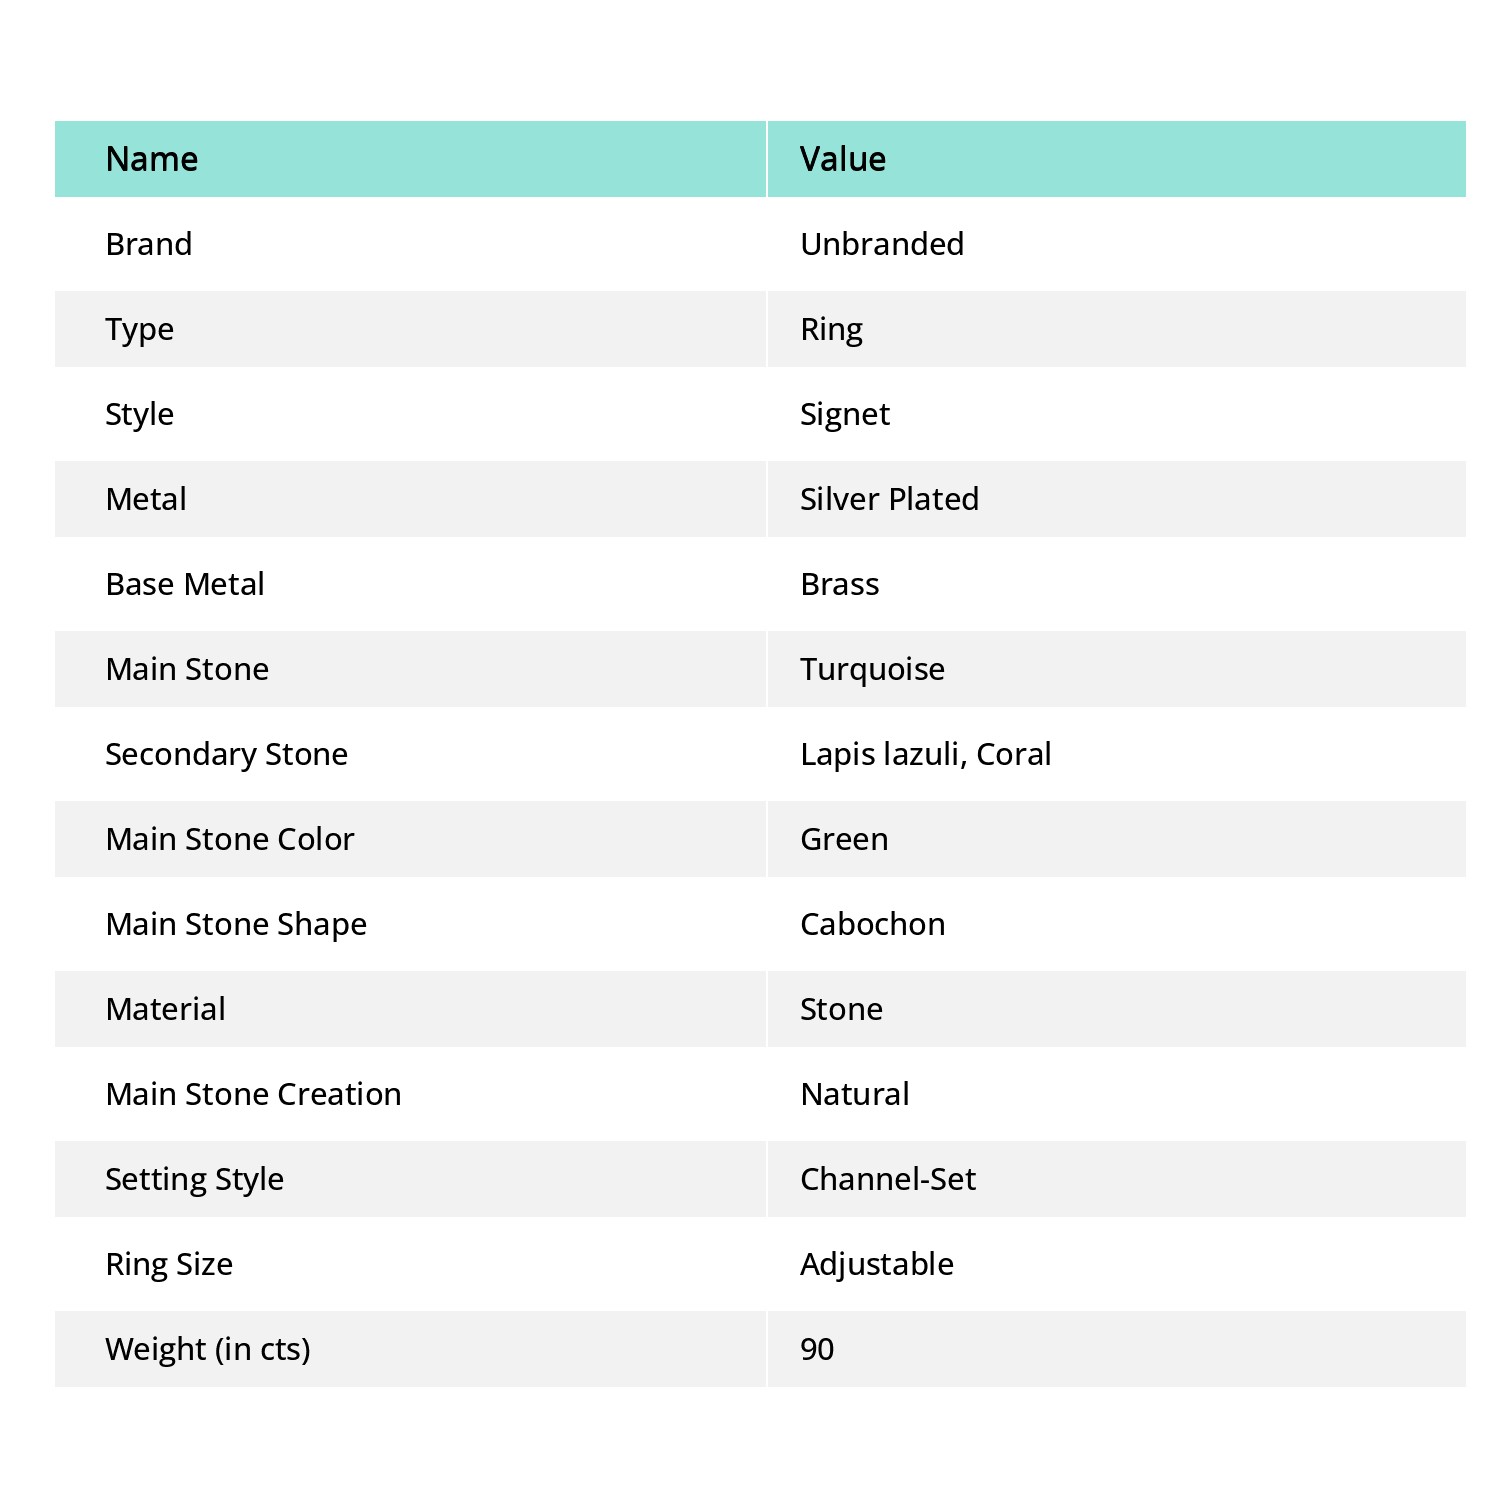Click the Unbranded value cell
1500x1500 pixels.
pos(882,244)
